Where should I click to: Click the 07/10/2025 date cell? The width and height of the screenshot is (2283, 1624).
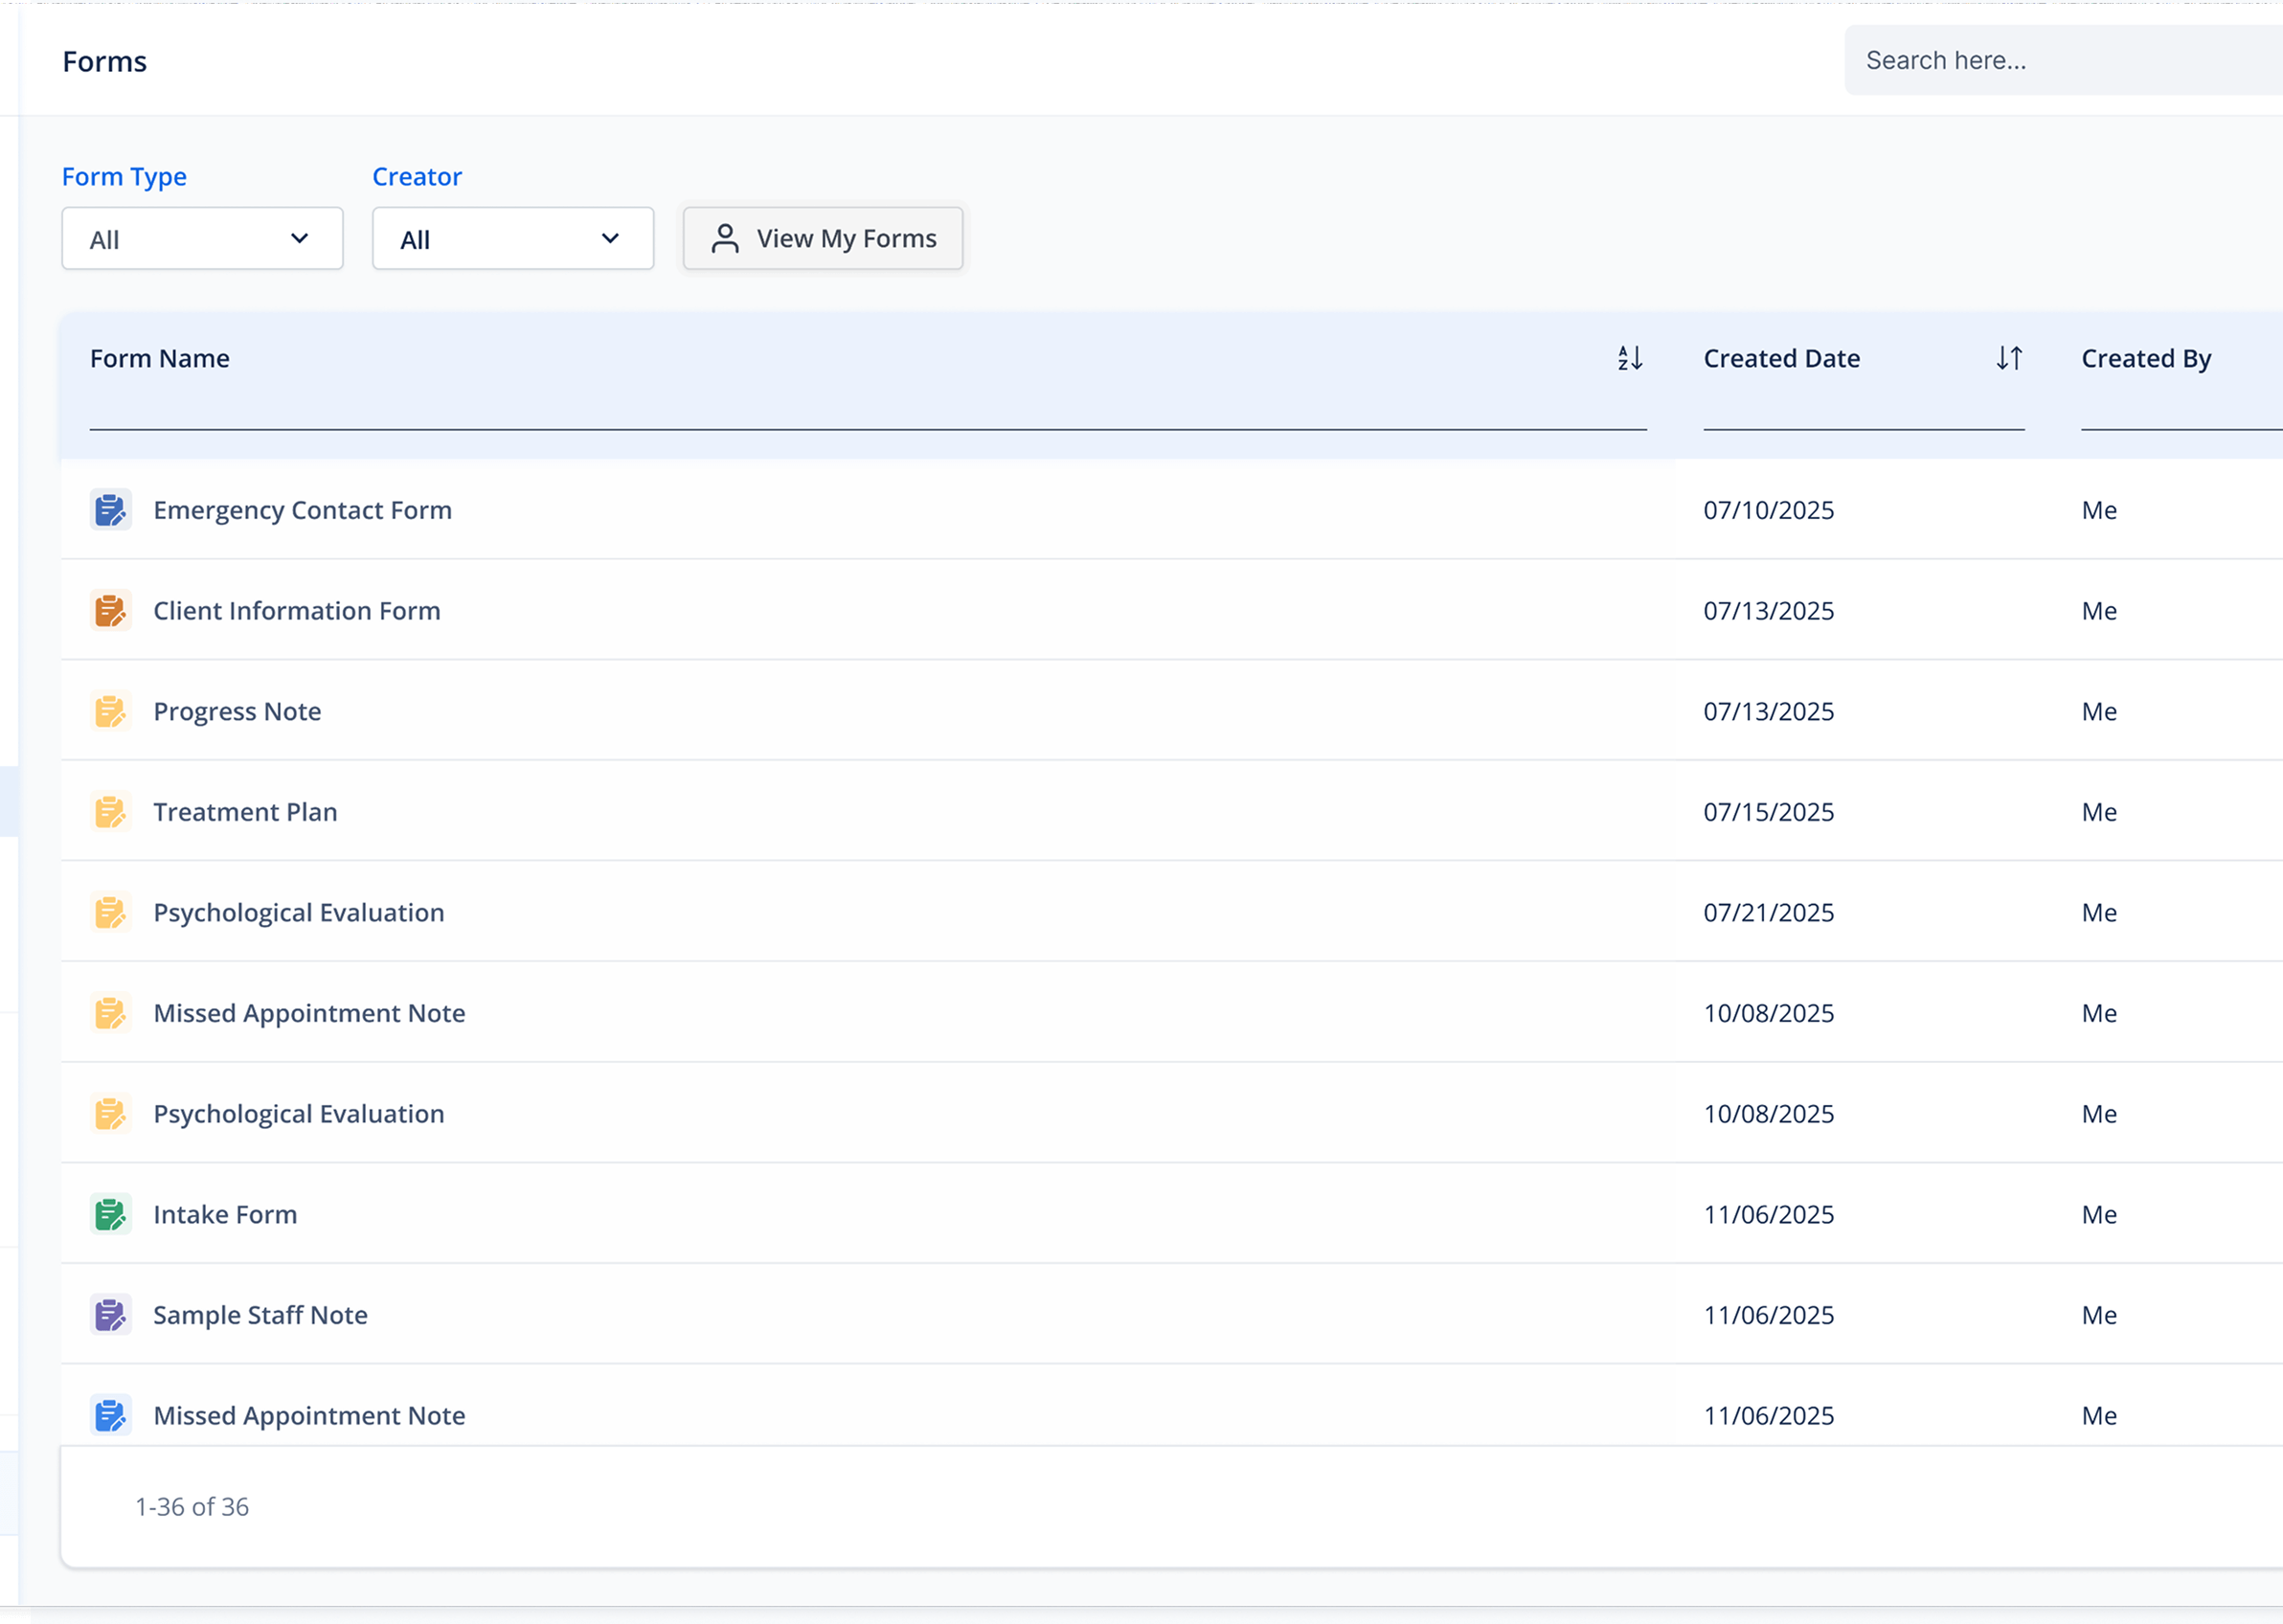(x=1769, y=510)
